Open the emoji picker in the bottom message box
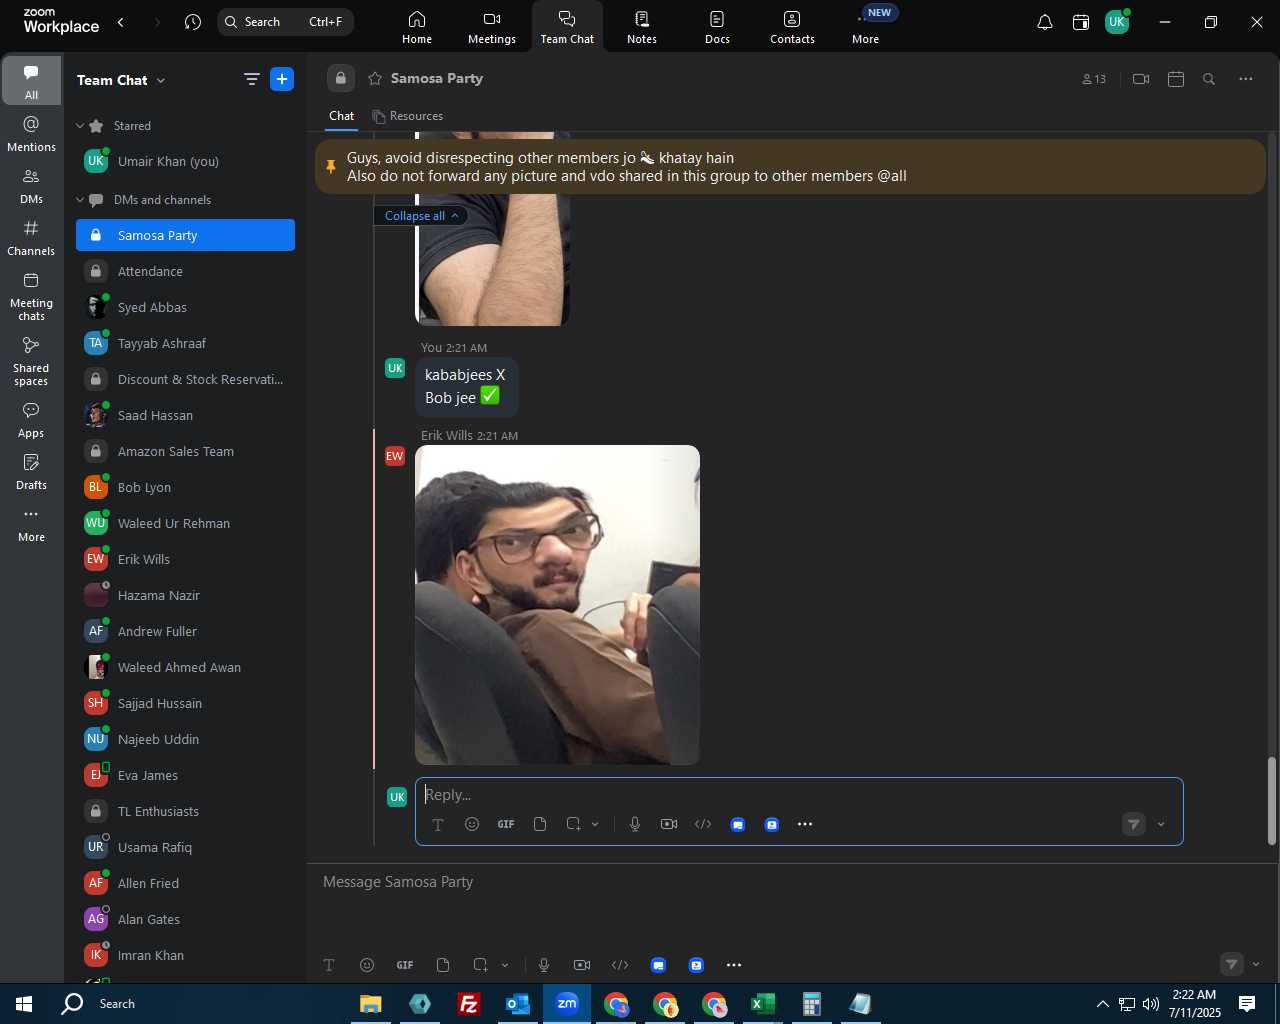 click(x=367, y=965)
